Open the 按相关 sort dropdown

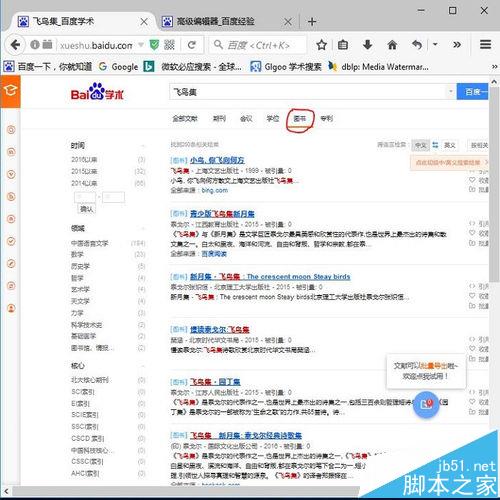[x=478, y=145]
